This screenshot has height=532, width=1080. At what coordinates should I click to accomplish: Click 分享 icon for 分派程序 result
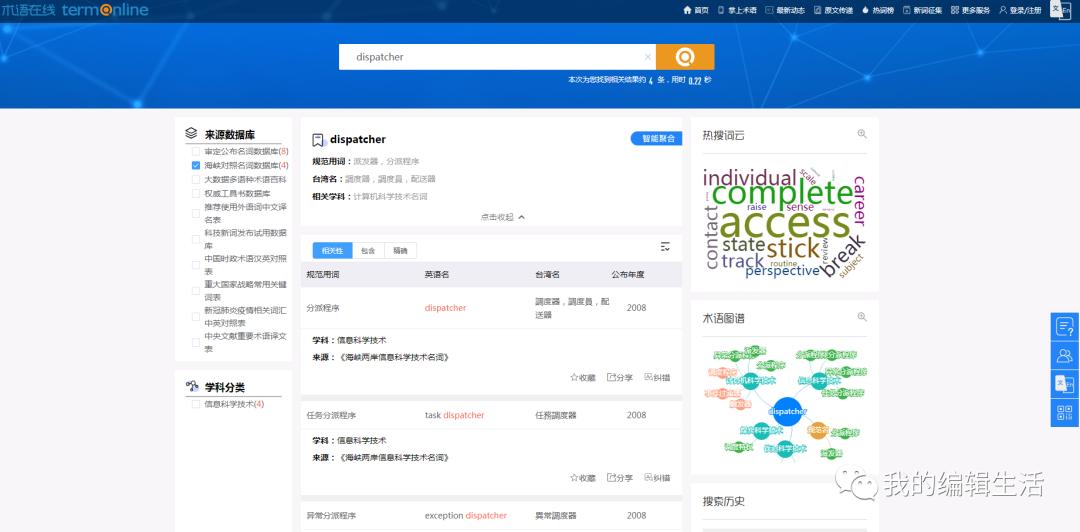click(620, 378)
